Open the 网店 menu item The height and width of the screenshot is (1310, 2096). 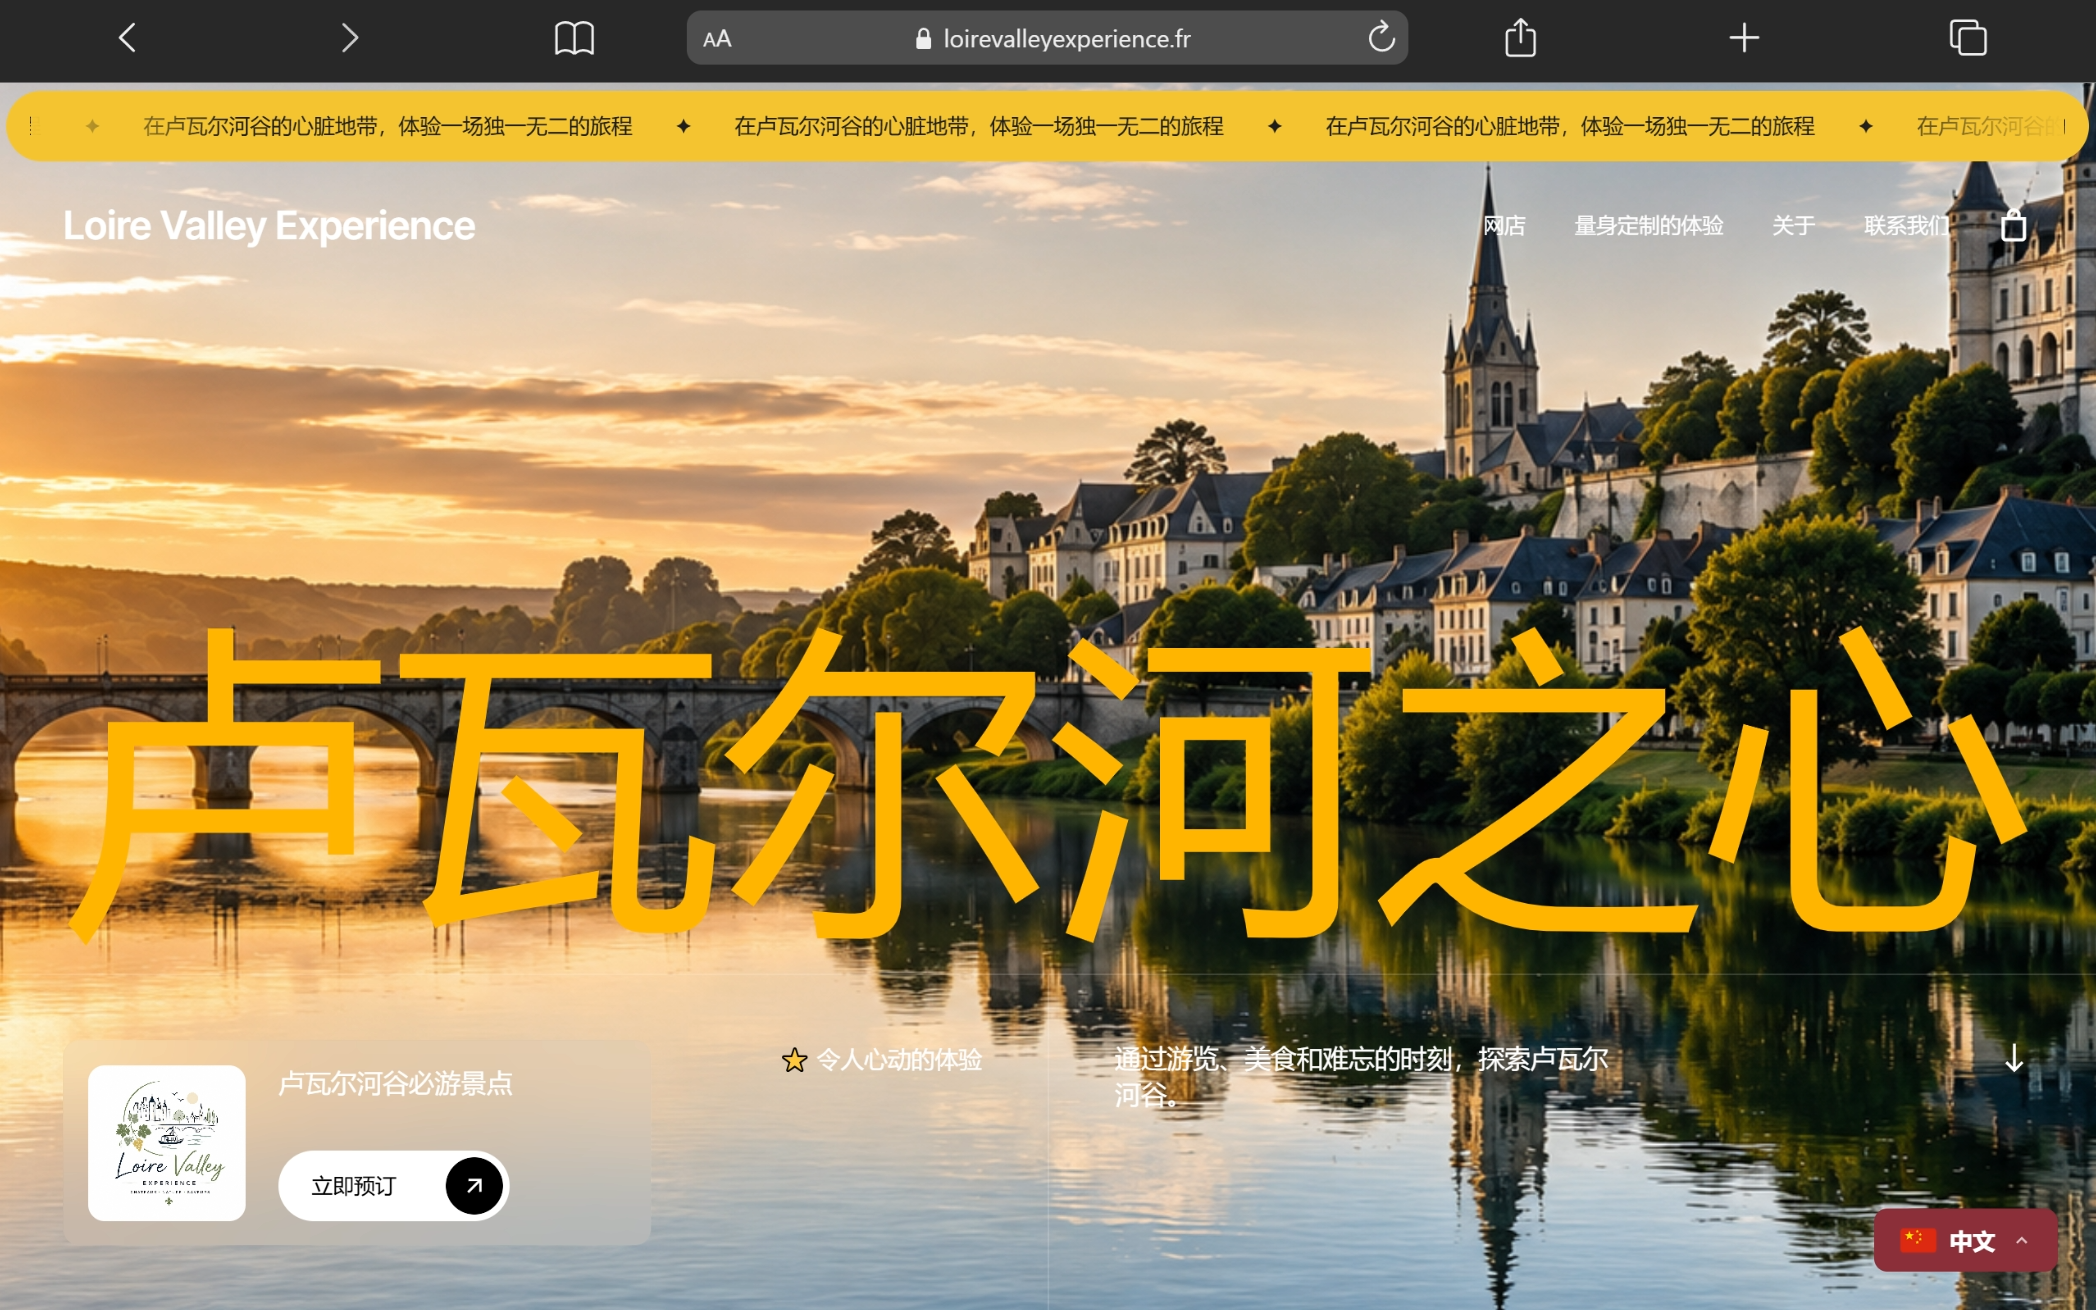(1504, 226)
